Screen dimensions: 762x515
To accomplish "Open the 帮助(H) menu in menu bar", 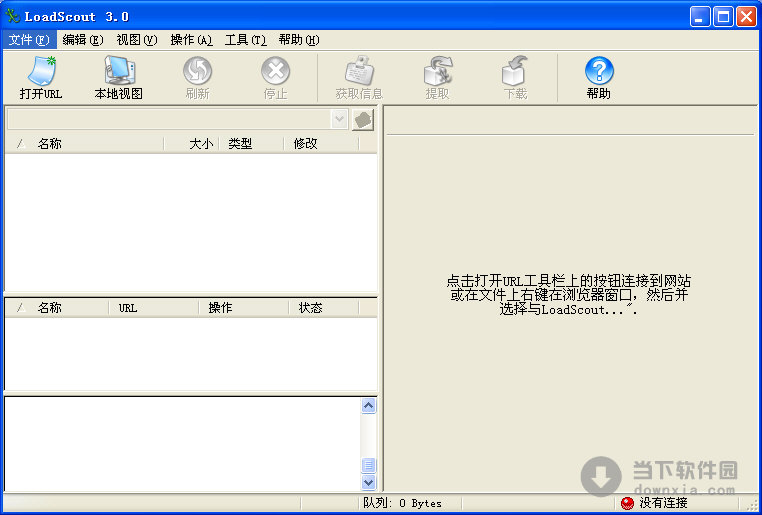I will pyautogui.click(x=299, y=40).
